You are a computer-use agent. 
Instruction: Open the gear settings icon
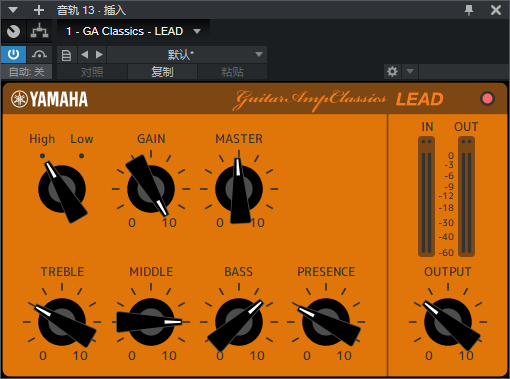click(x=392, y=71)
